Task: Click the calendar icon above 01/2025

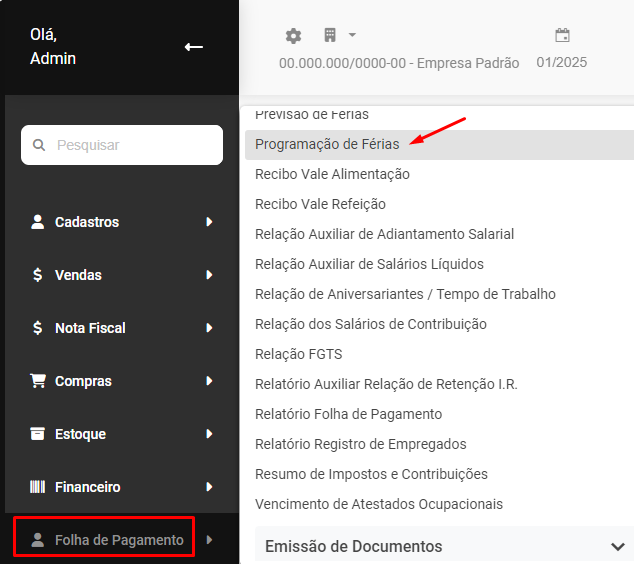Action: [562, 36]
